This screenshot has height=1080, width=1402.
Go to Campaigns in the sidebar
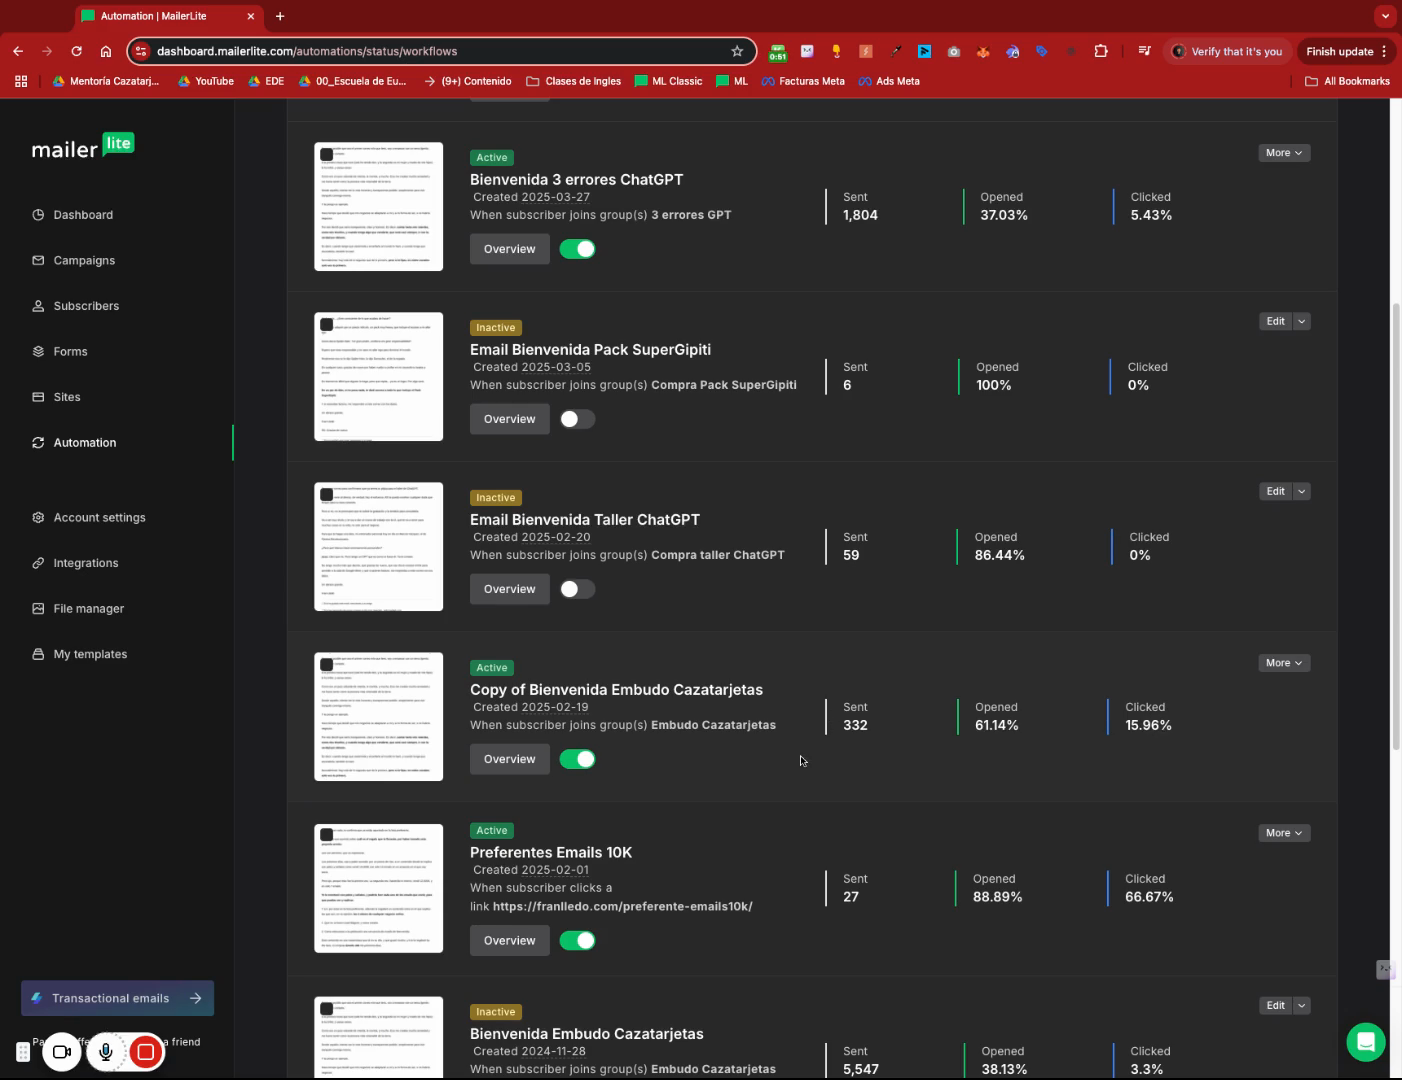tap(84, 260)
